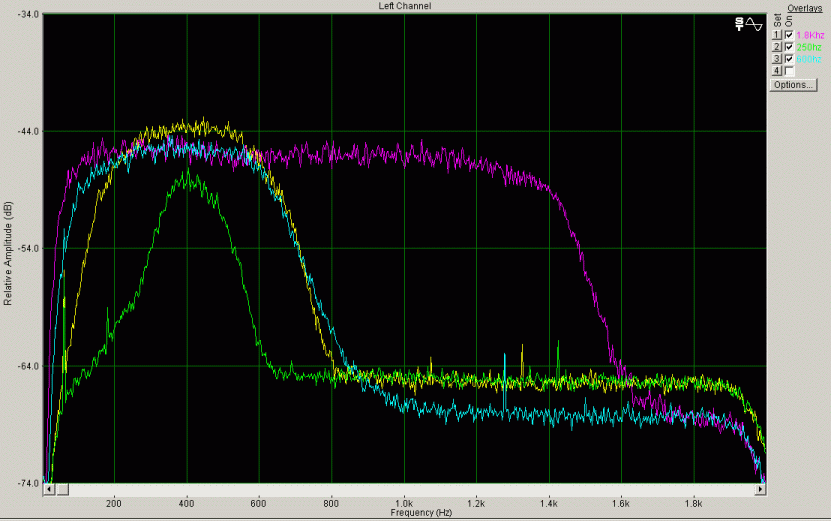
Task: Click the green 250hz overlay label
Action: 808,47
